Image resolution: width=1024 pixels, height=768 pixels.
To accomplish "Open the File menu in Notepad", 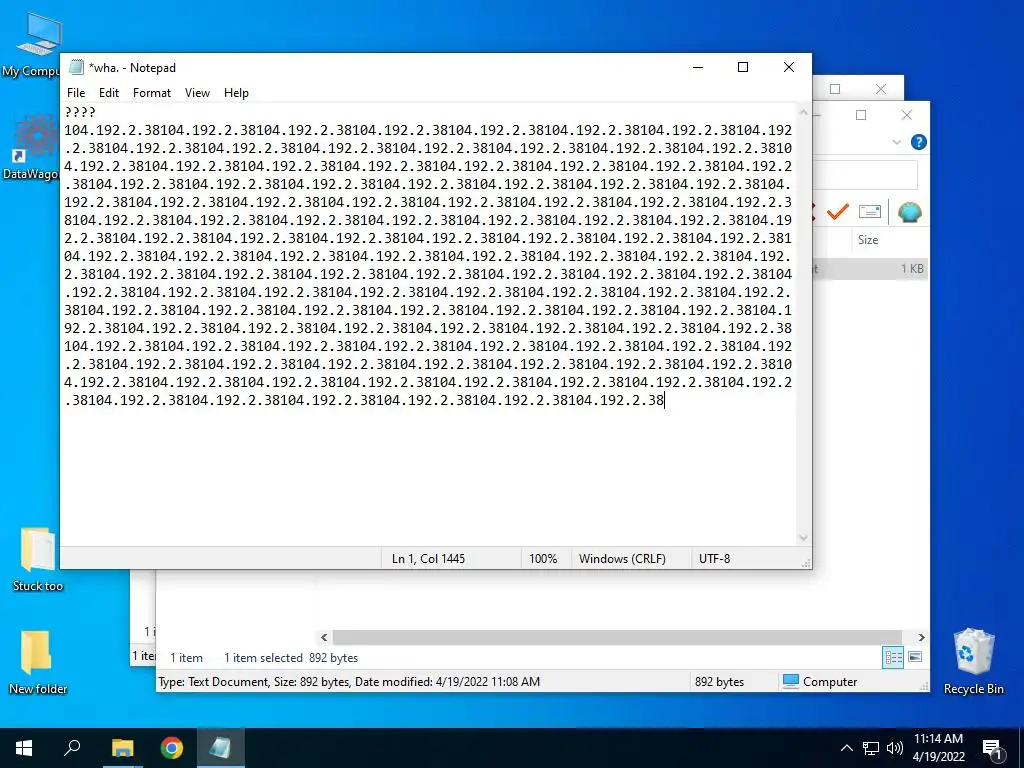I will [76, 93].
